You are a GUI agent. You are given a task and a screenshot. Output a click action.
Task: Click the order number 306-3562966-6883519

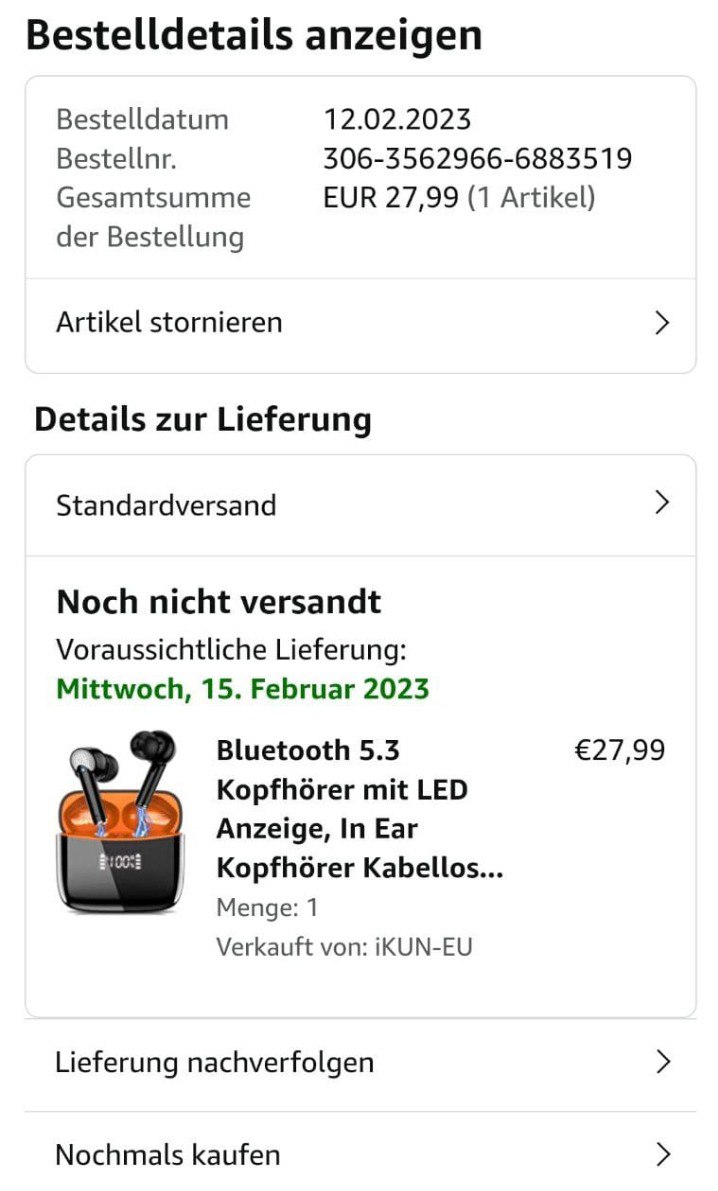click(477, 159)
